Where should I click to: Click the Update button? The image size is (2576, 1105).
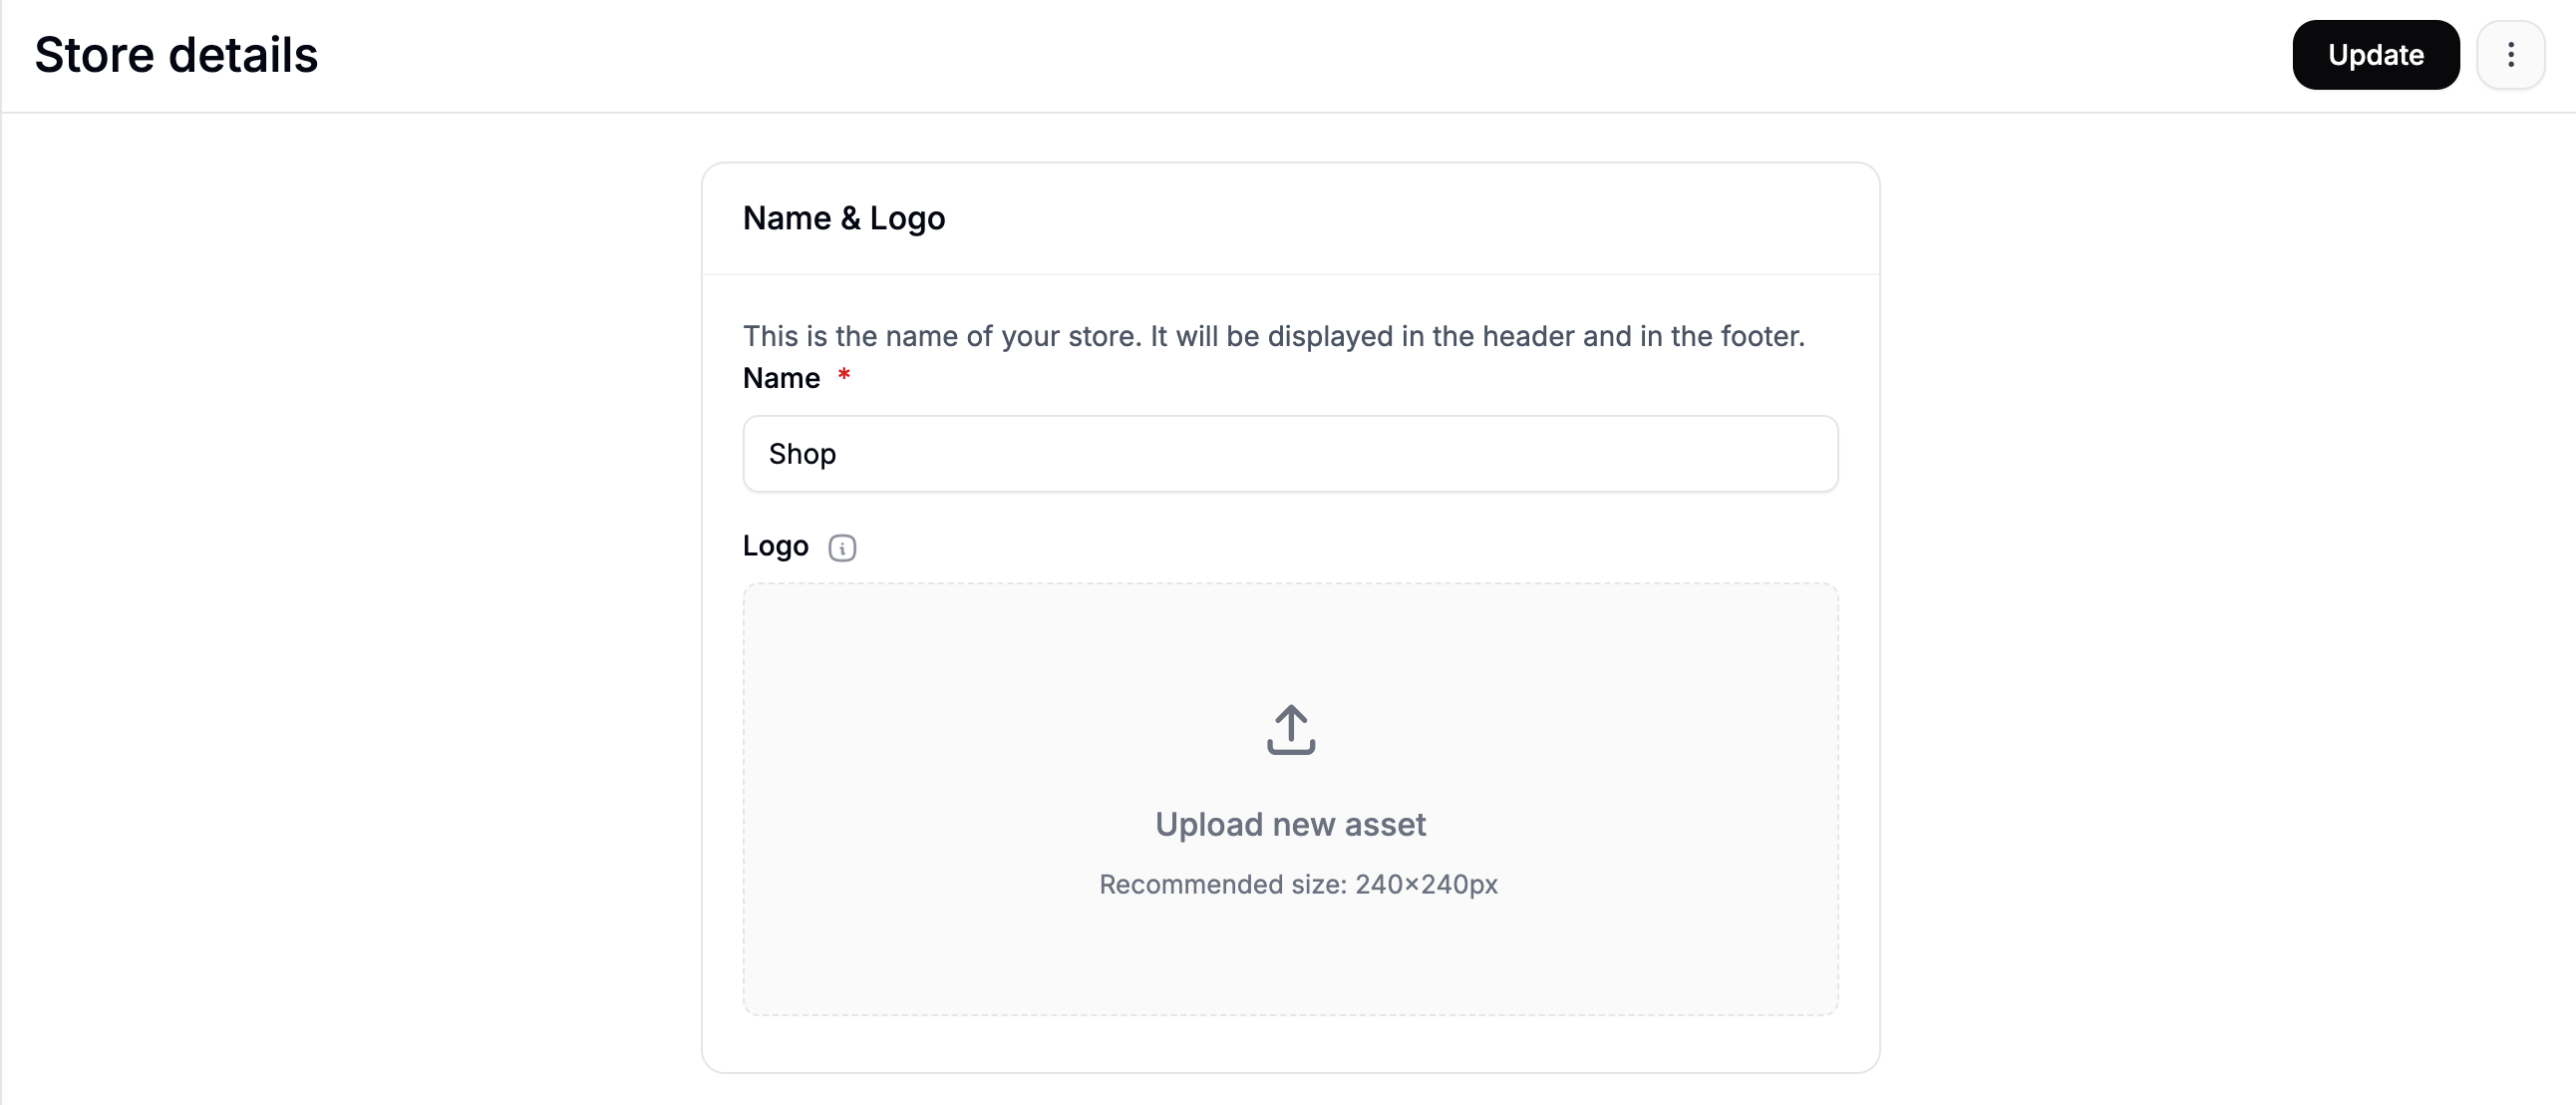pos(2376,55)
